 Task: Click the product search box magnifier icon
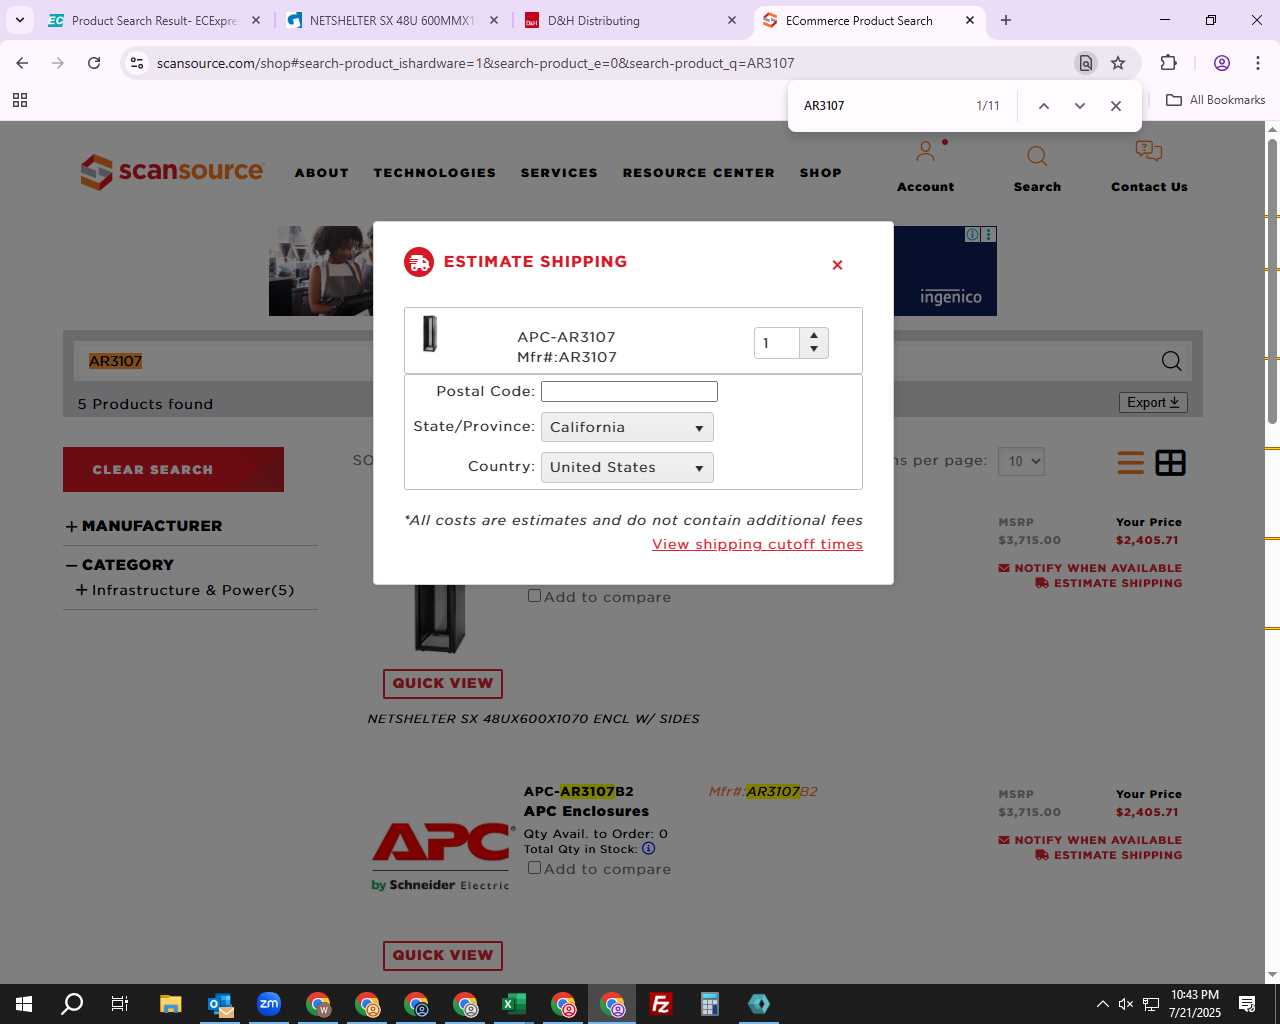coord(1171,361)
